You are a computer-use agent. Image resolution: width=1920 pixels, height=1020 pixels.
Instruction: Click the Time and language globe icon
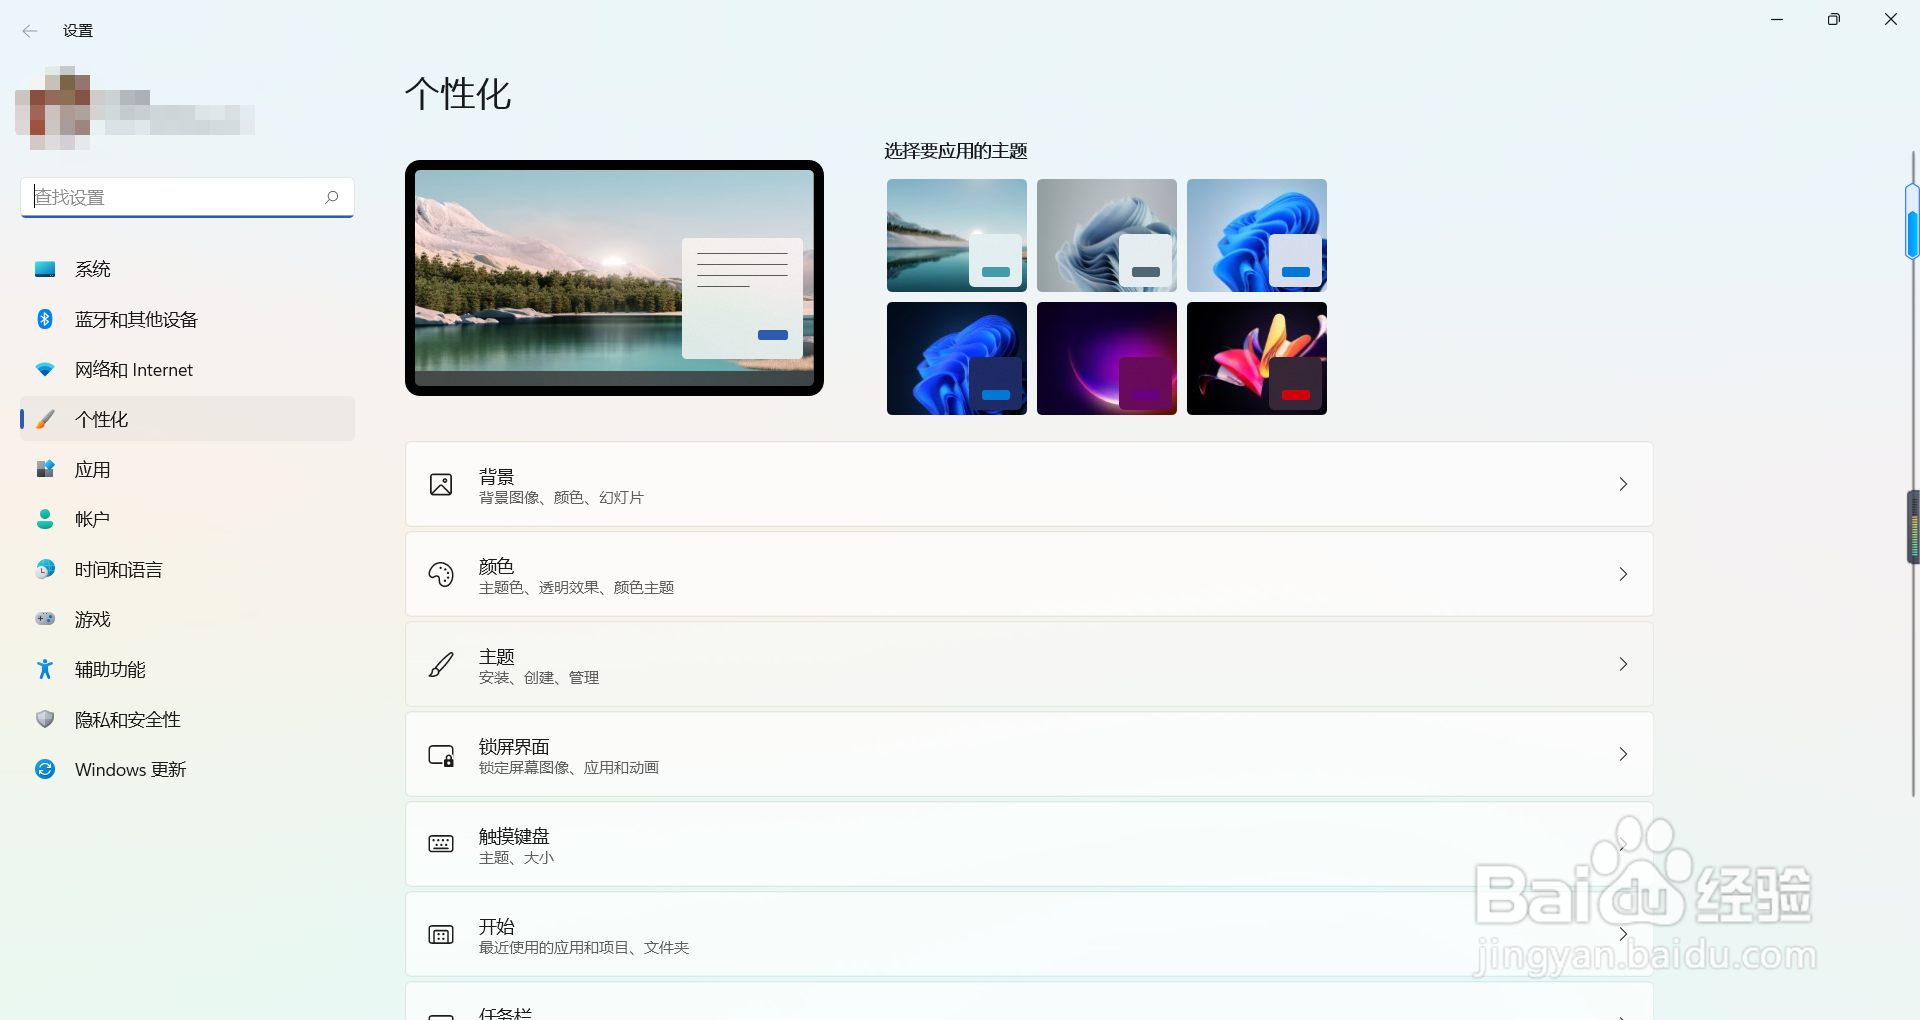tap(45, 569)
